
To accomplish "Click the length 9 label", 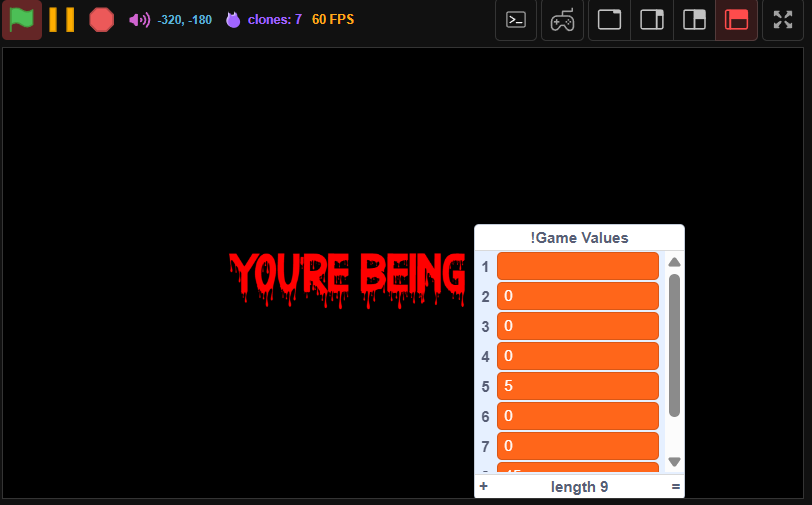I will point(579,487).
